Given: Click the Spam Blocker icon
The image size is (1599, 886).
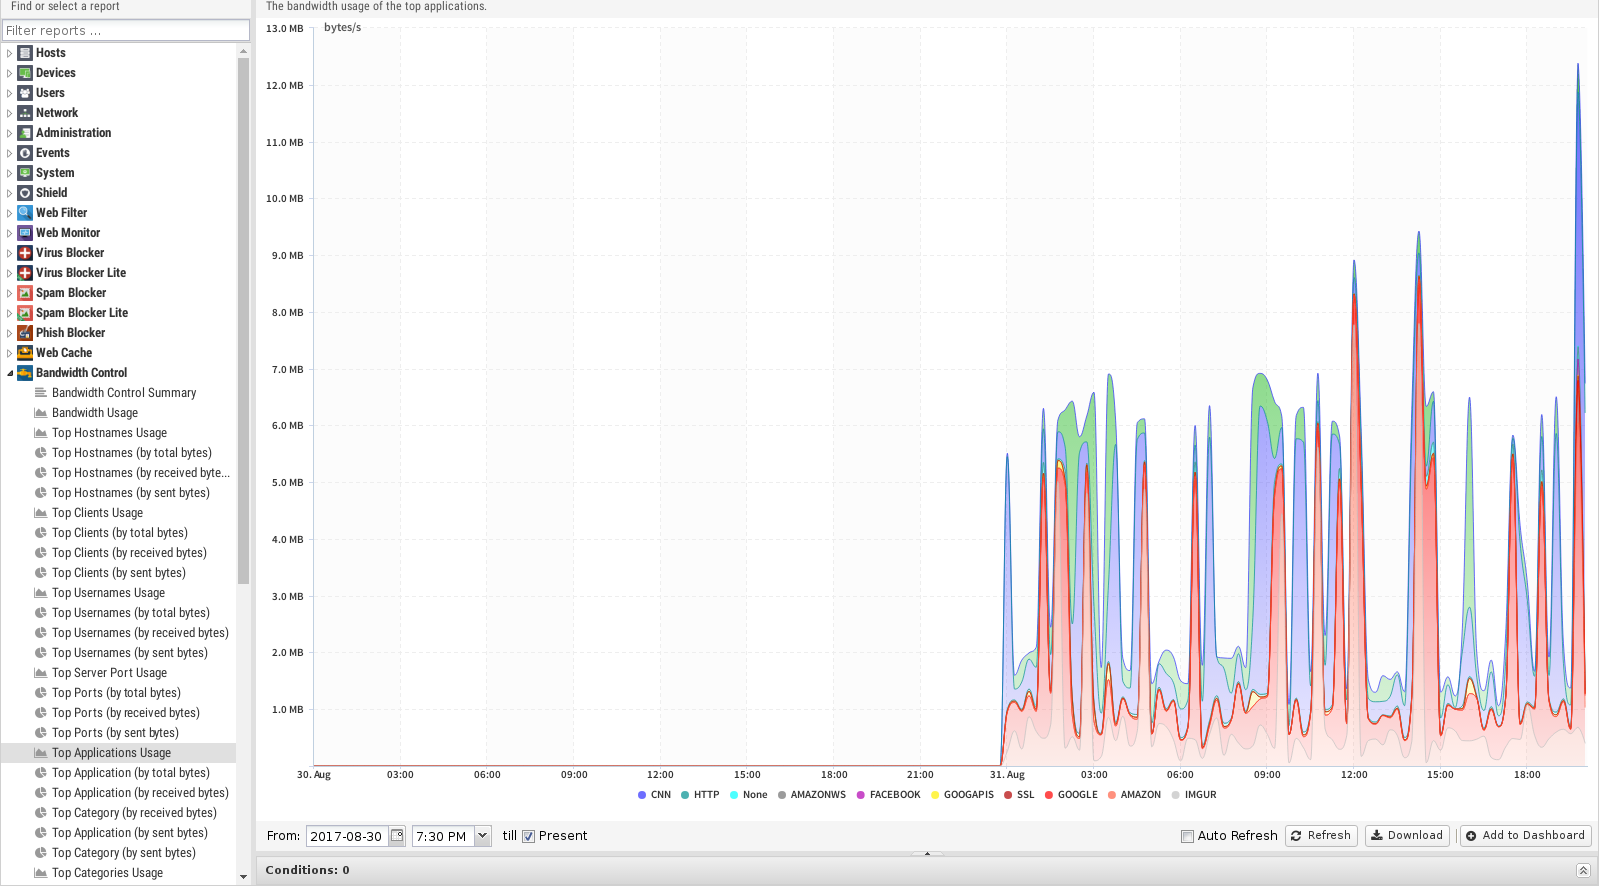Looking at the screenshot, I should [25, 293].
